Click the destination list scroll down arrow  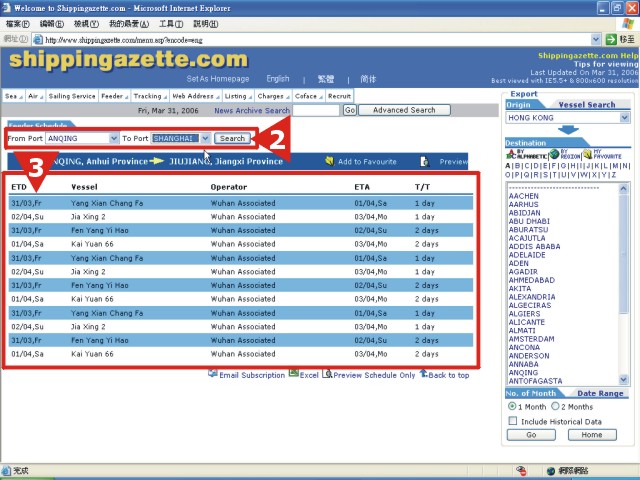coord(623,380)
